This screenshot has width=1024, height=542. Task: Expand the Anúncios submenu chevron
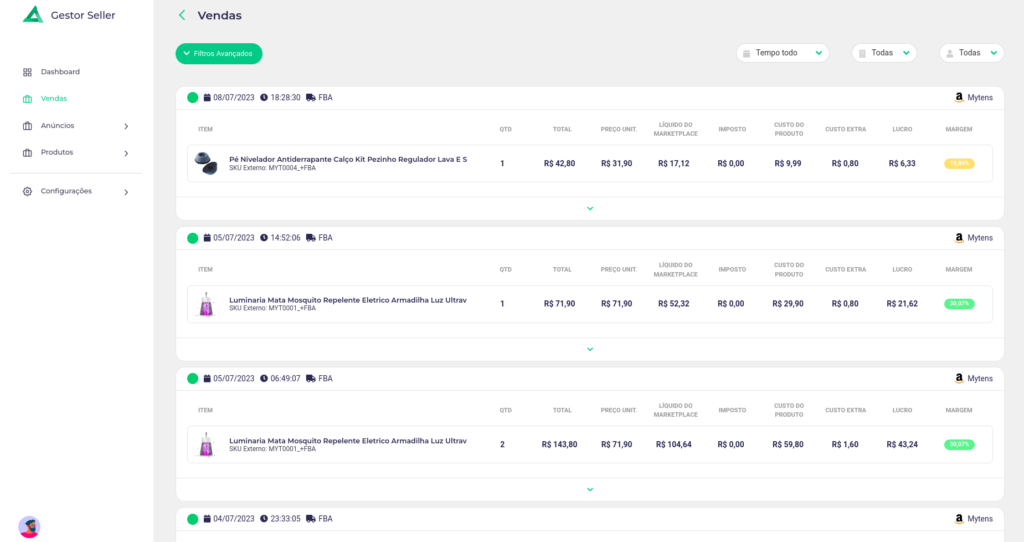pos(126,126)
